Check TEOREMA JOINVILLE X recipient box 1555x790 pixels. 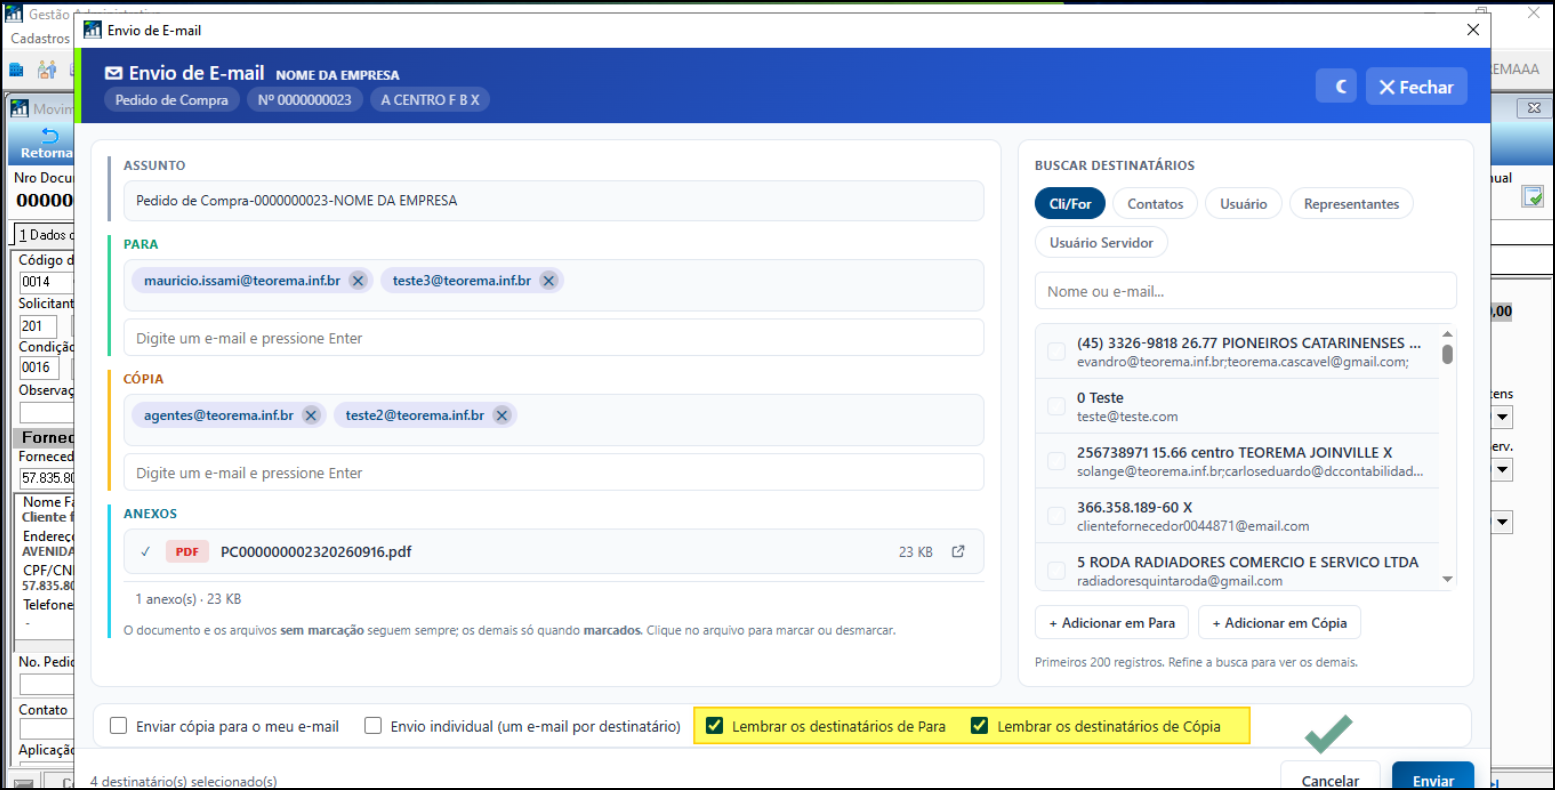1056,462
